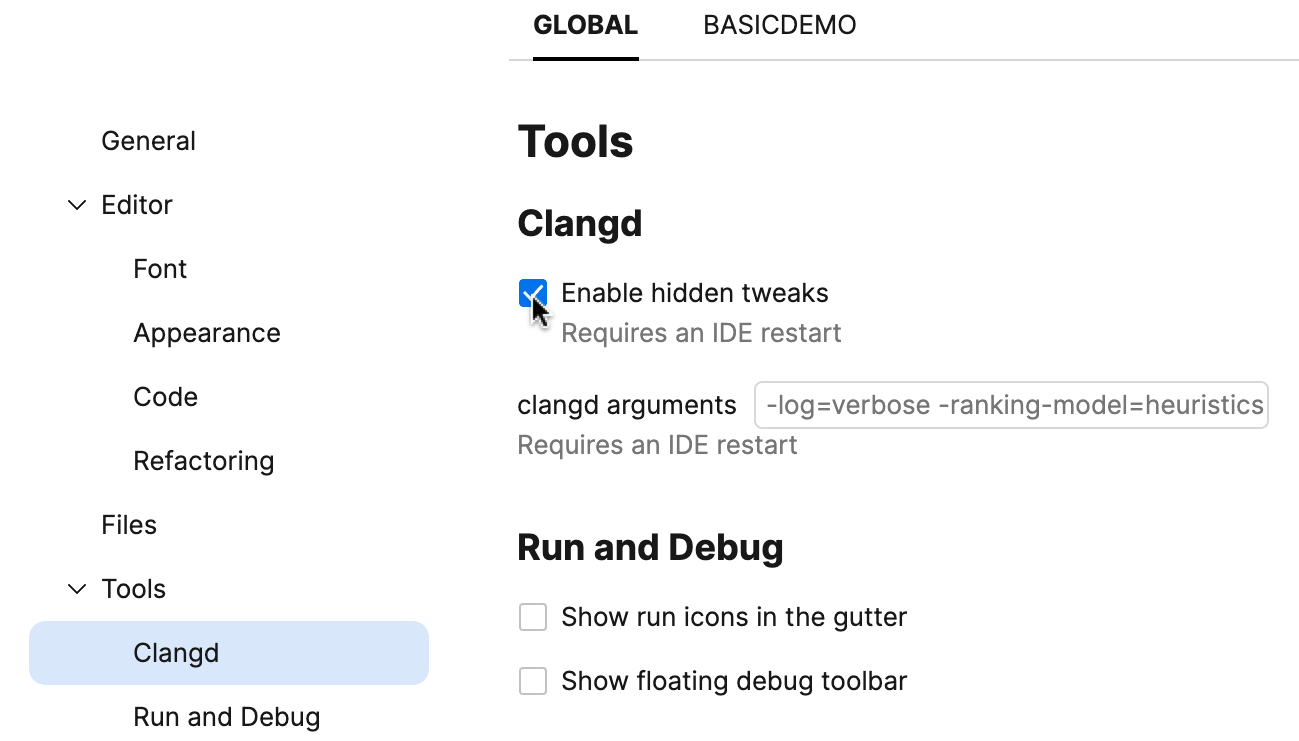Image resolution: width=1299 pixels, height=741 pixels.
Task: Collapse the Editor section in the sidebar
Action: [77, 205]
